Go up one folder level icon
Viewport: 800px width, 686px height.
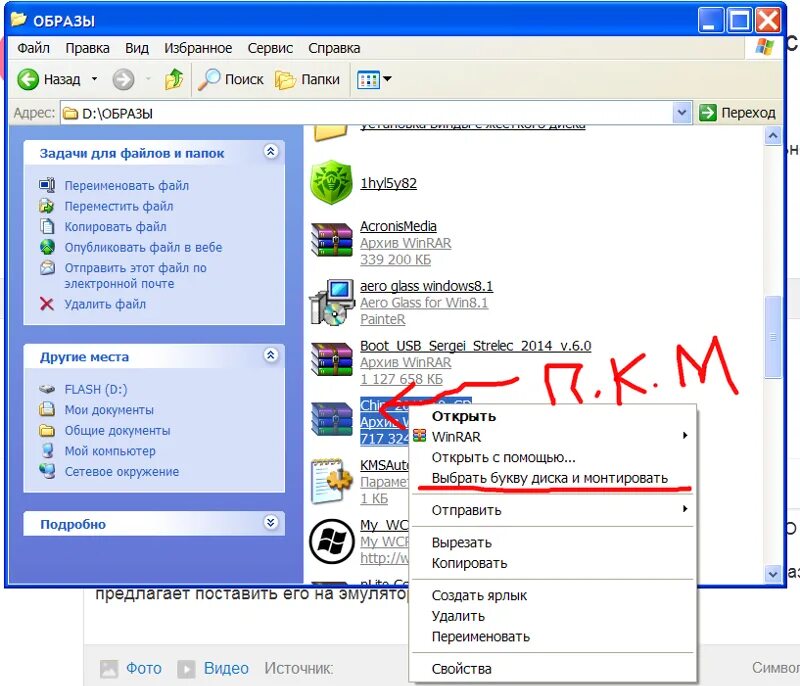coord(174,79)
